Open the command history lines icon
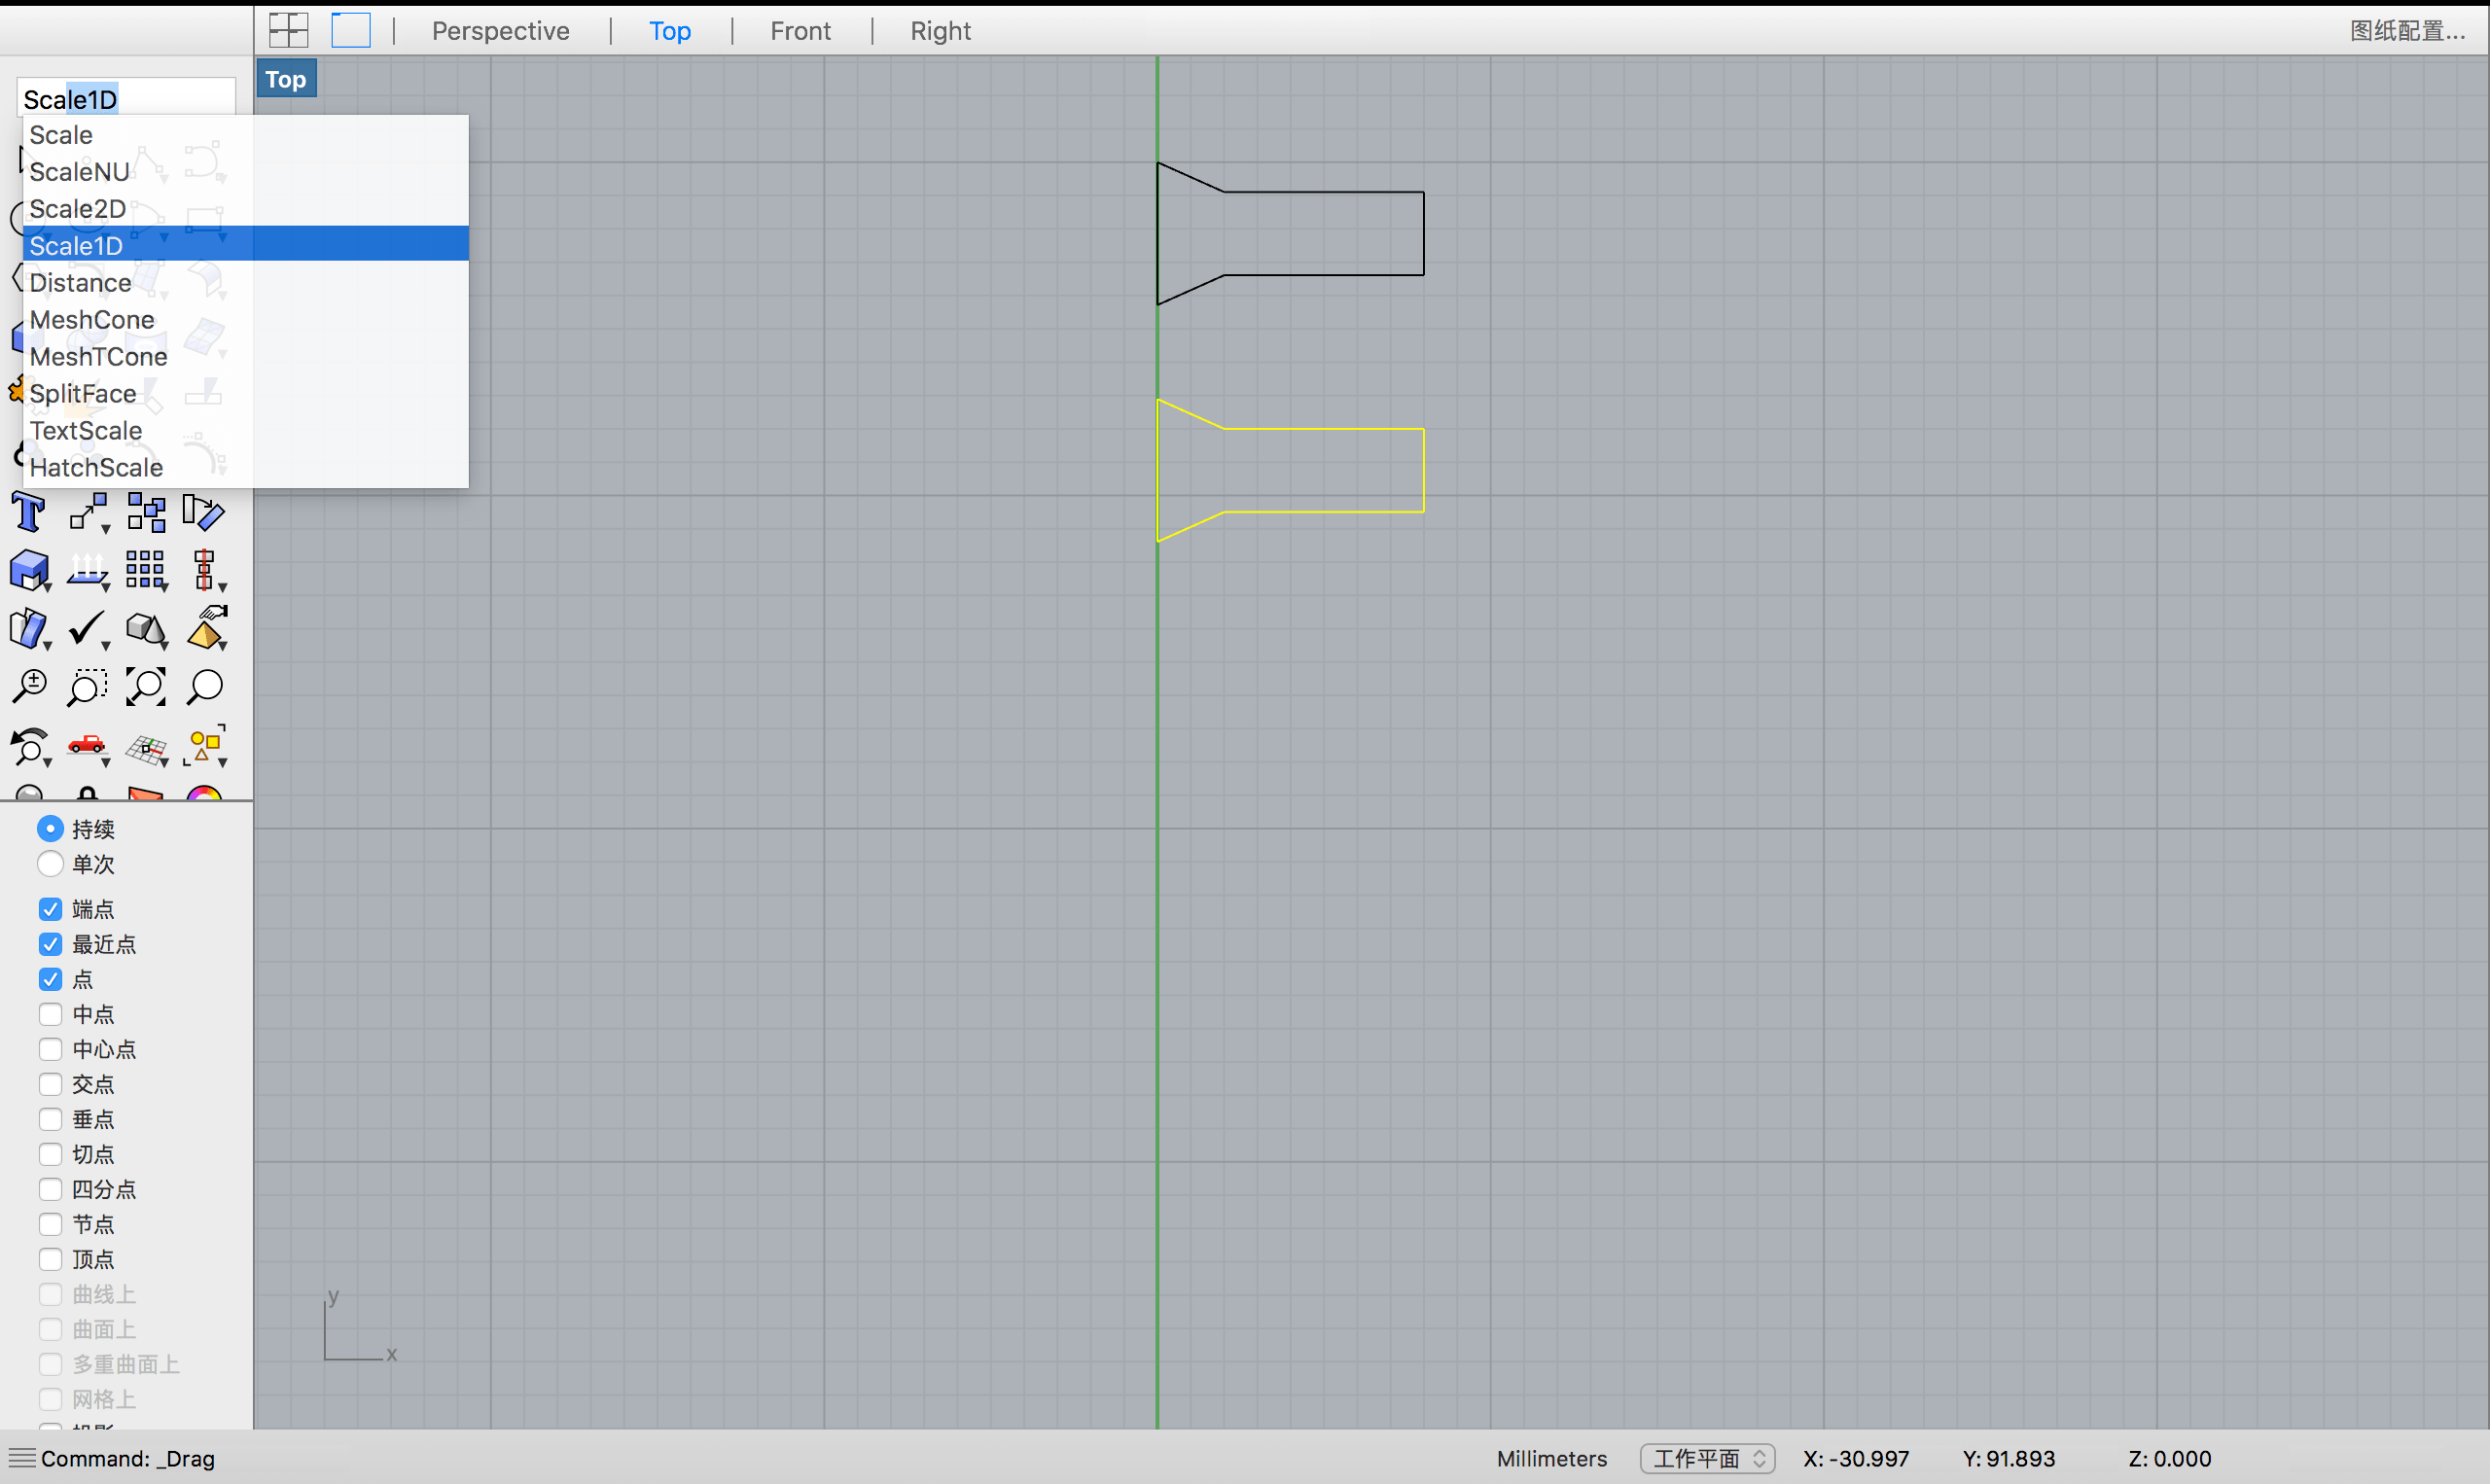This screenshot has height=1484, width=2490. click(x=21, y=1458)
